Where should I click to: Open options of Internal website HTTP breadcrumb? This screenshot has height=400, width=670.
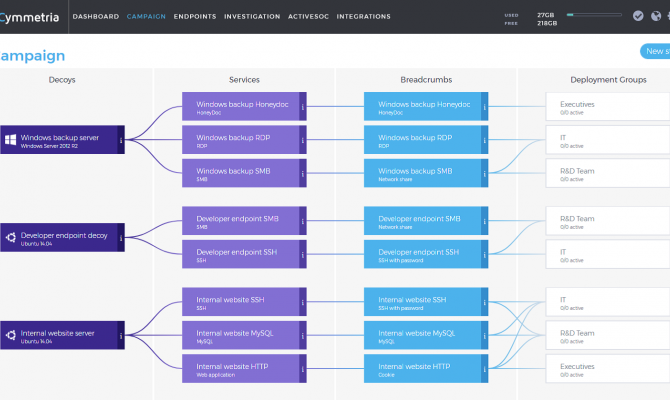(x=485, y=369)
